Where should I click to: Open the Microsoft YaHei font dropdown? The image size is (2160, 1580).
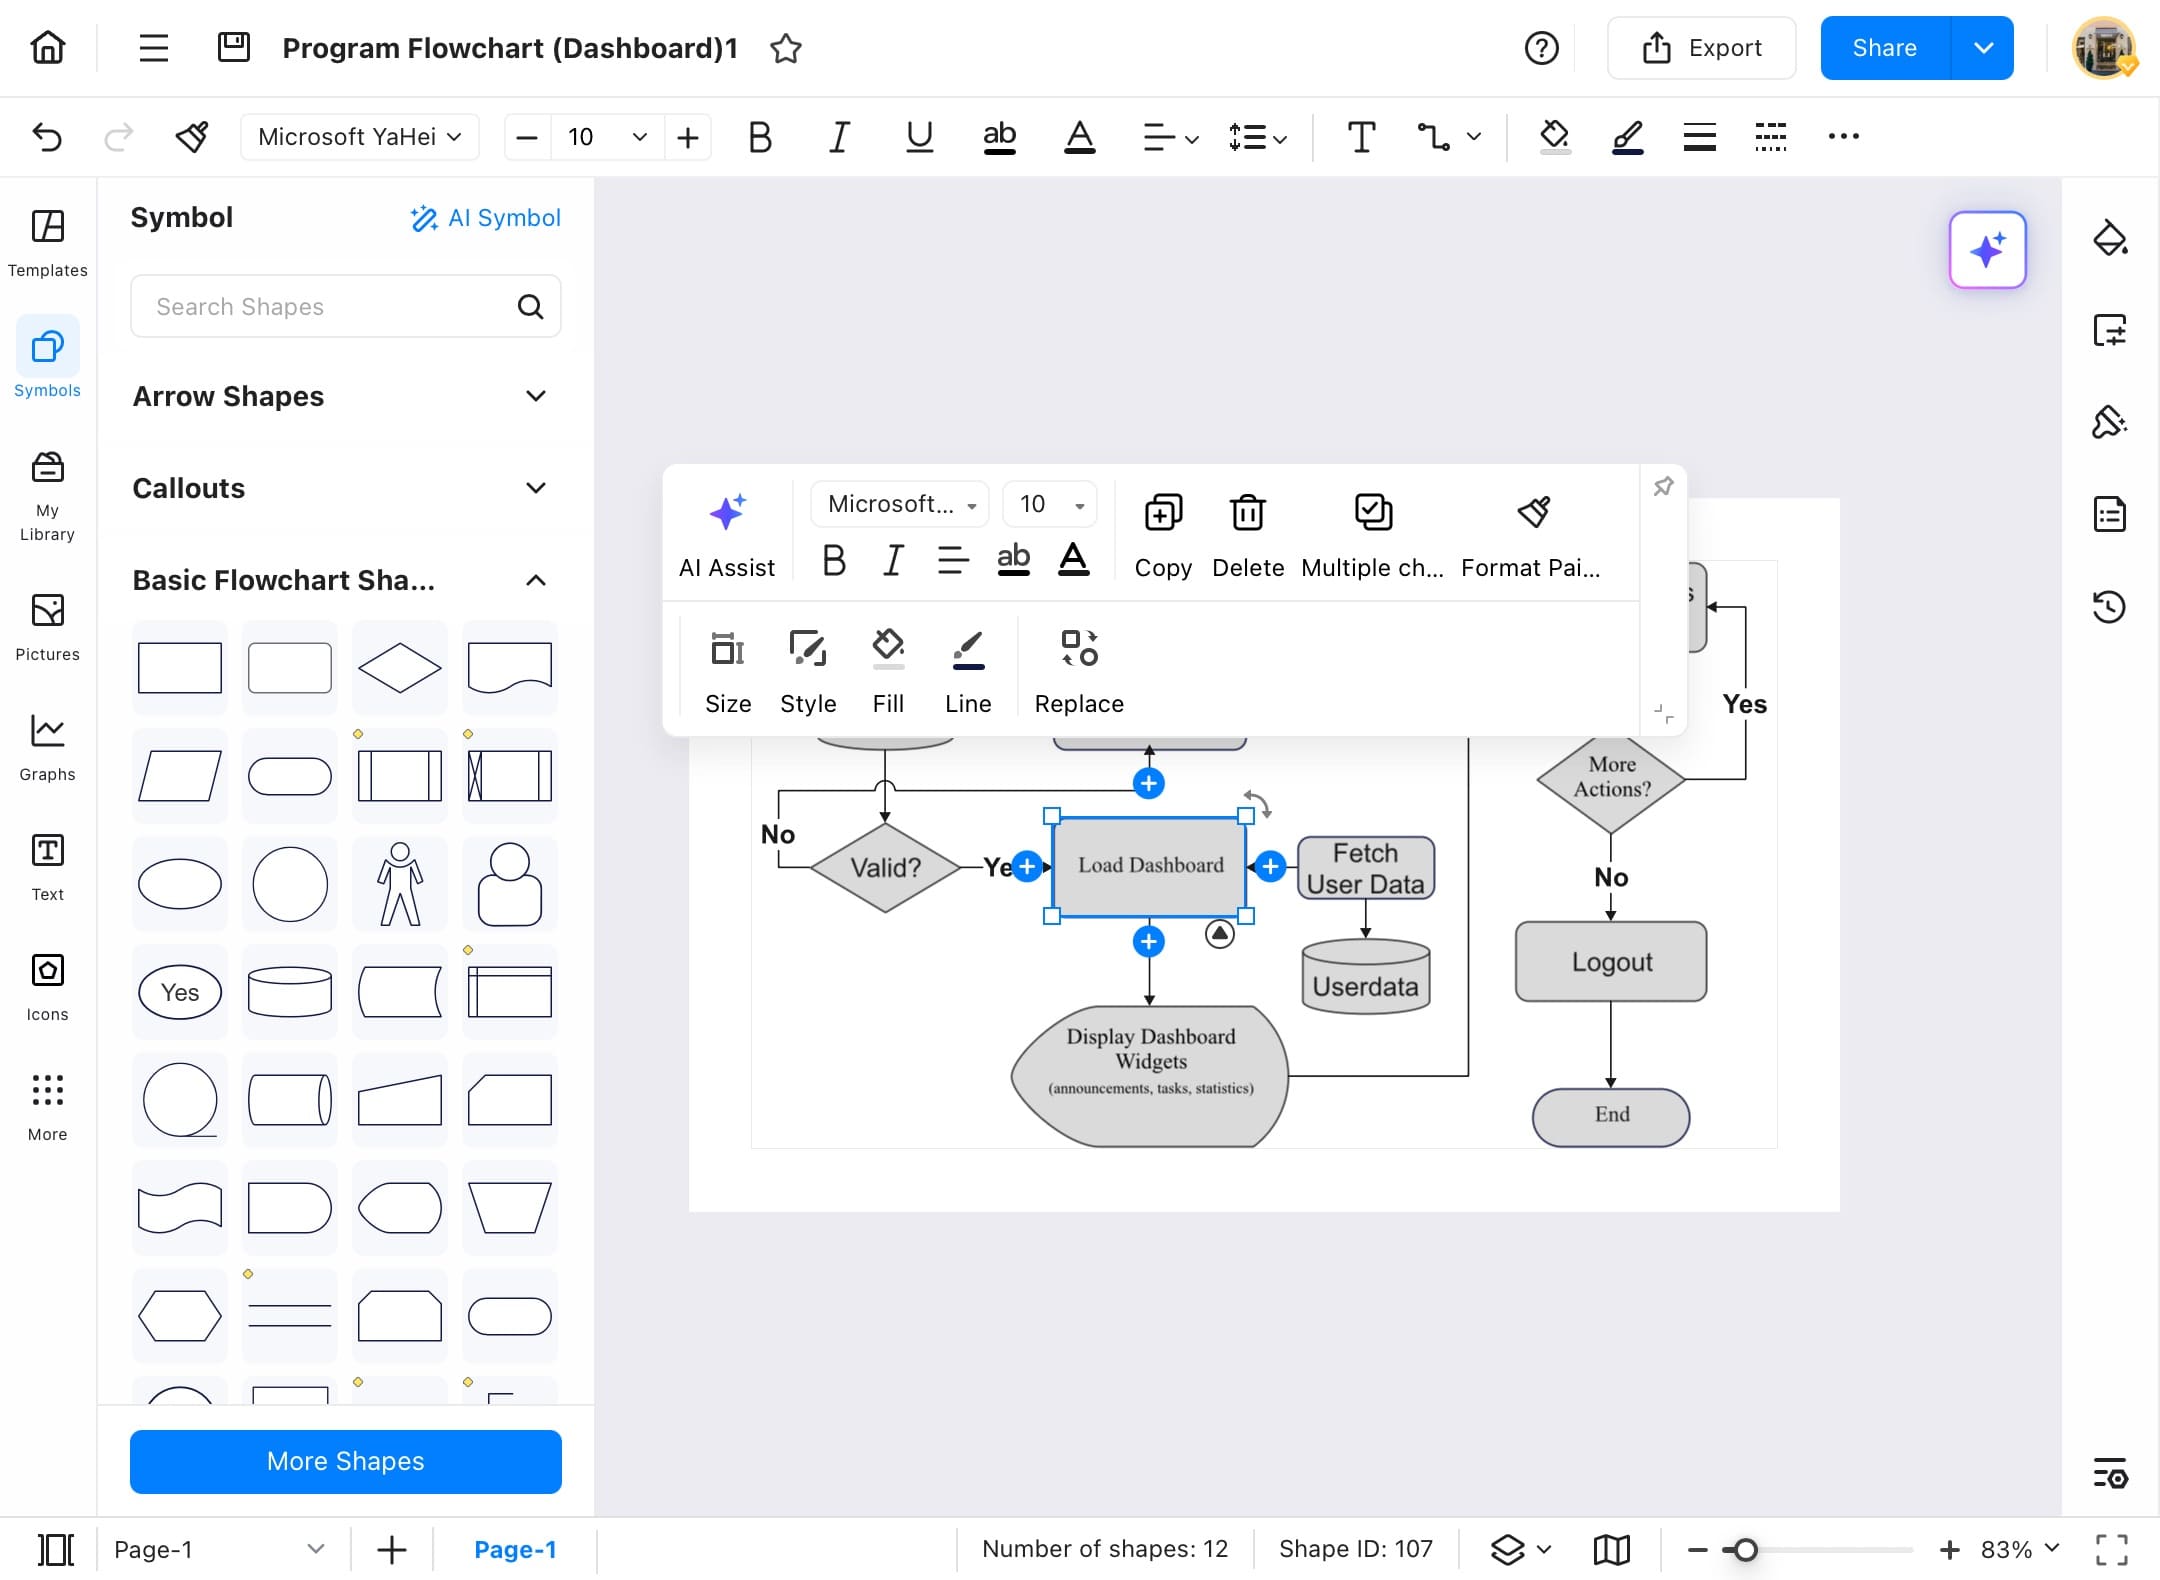359,136
